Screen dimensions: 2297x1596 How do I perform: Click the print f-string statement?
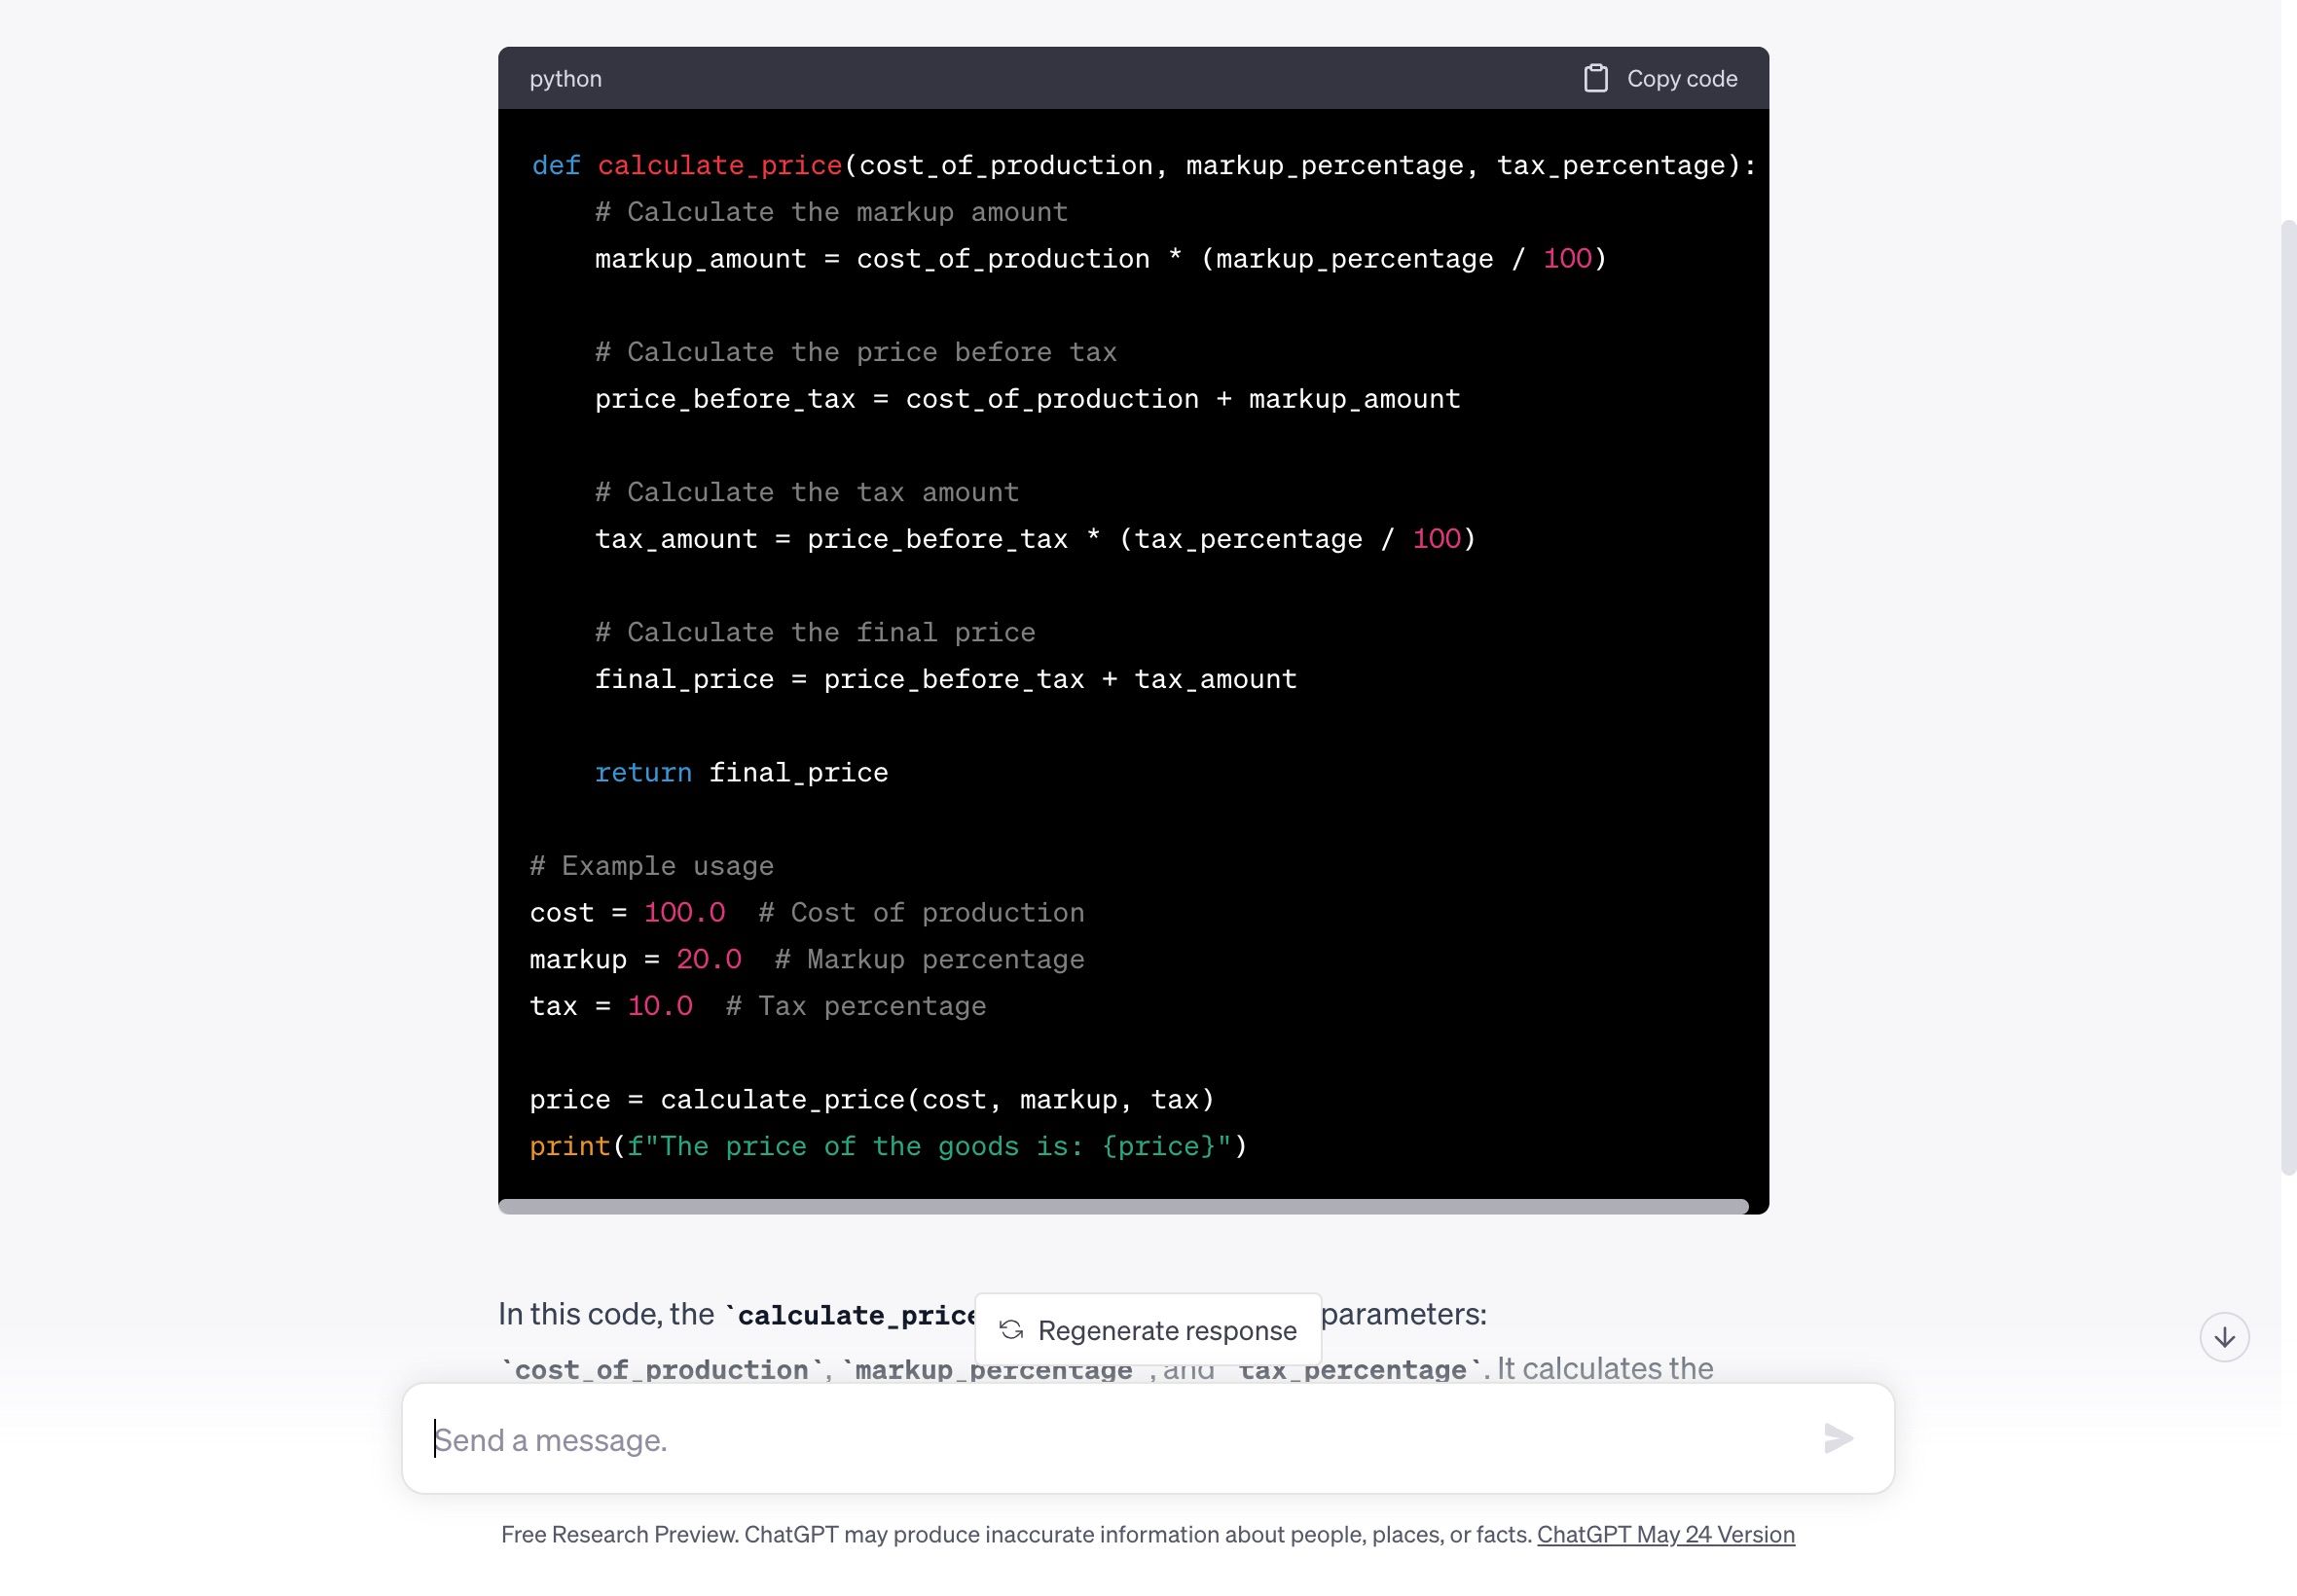click(x=888, y=1146)
